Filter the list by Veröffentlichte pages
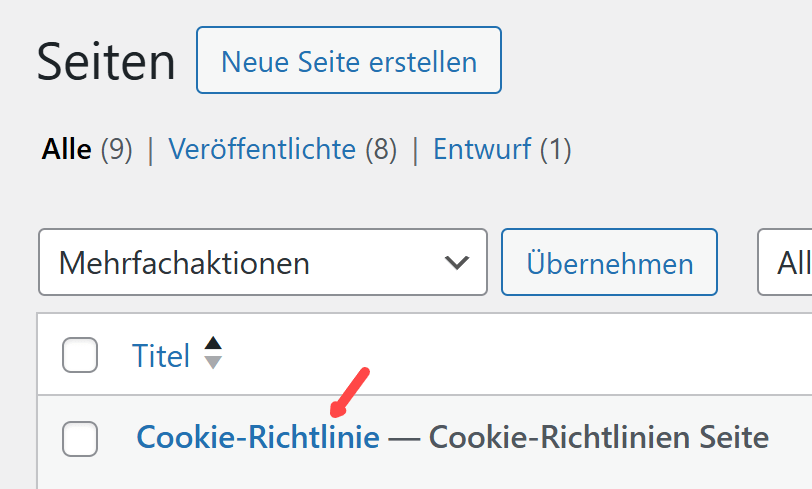This screenshot has height=489, width=812. (x=262, y=150)
